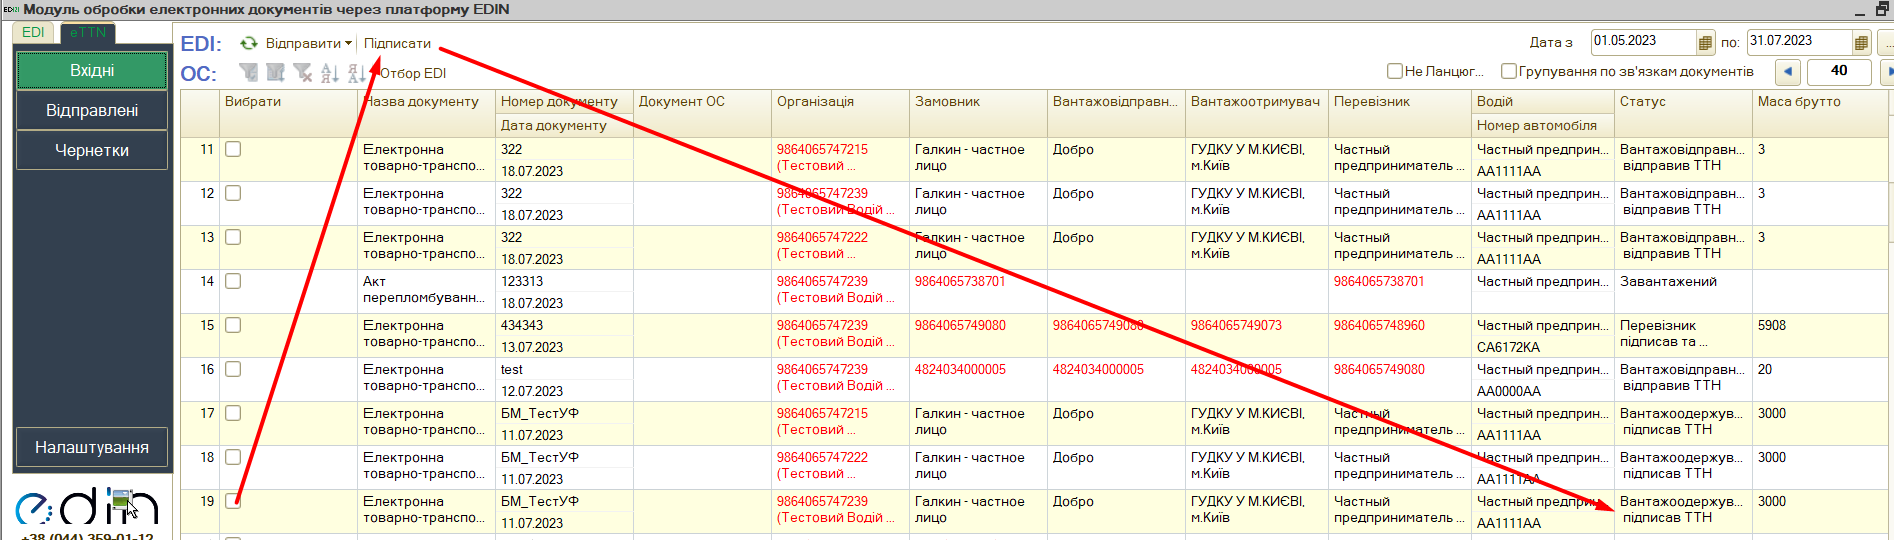Select the row 14 checkbox
Image resolution: width=1894 pixels, height=540 pixels.
tap(233, 281)
